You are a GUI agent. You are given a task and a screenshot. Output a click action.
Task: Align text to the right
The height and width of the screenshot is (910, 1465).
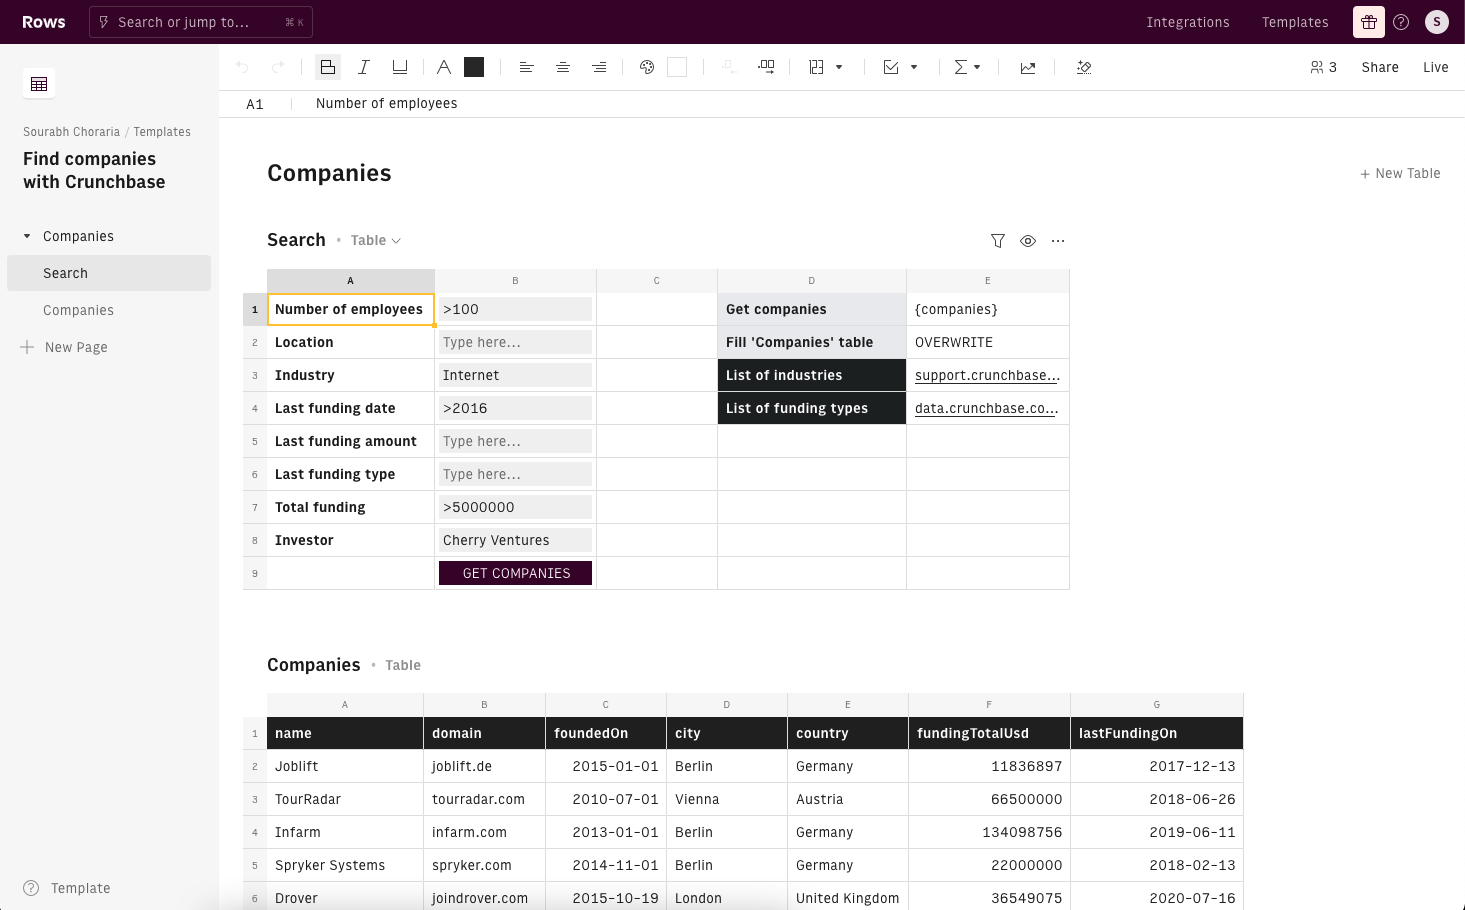coord(599,67)
